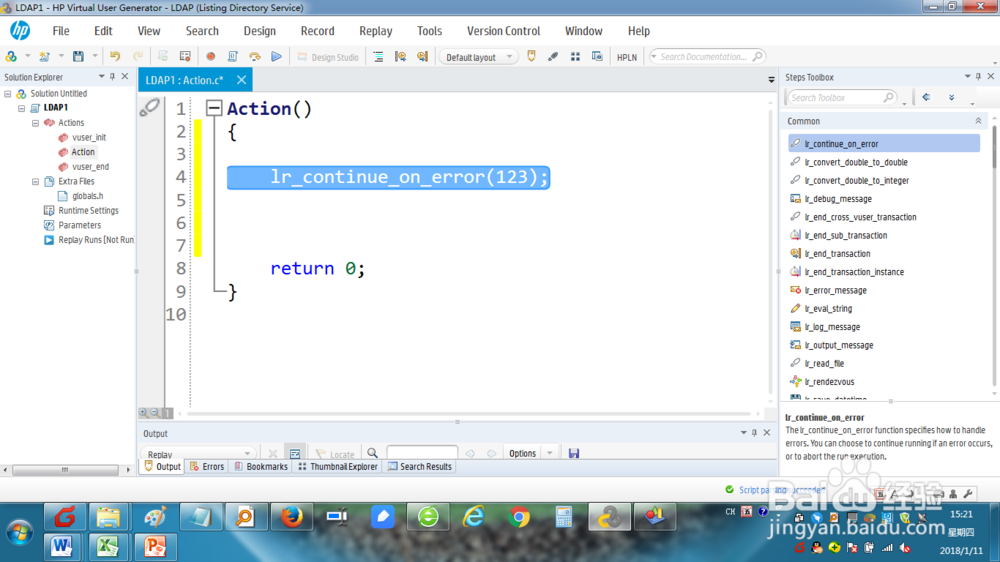Collapse the Actions folder node
This screenshot has height=562, width=1000.
(x=36, y=123)
